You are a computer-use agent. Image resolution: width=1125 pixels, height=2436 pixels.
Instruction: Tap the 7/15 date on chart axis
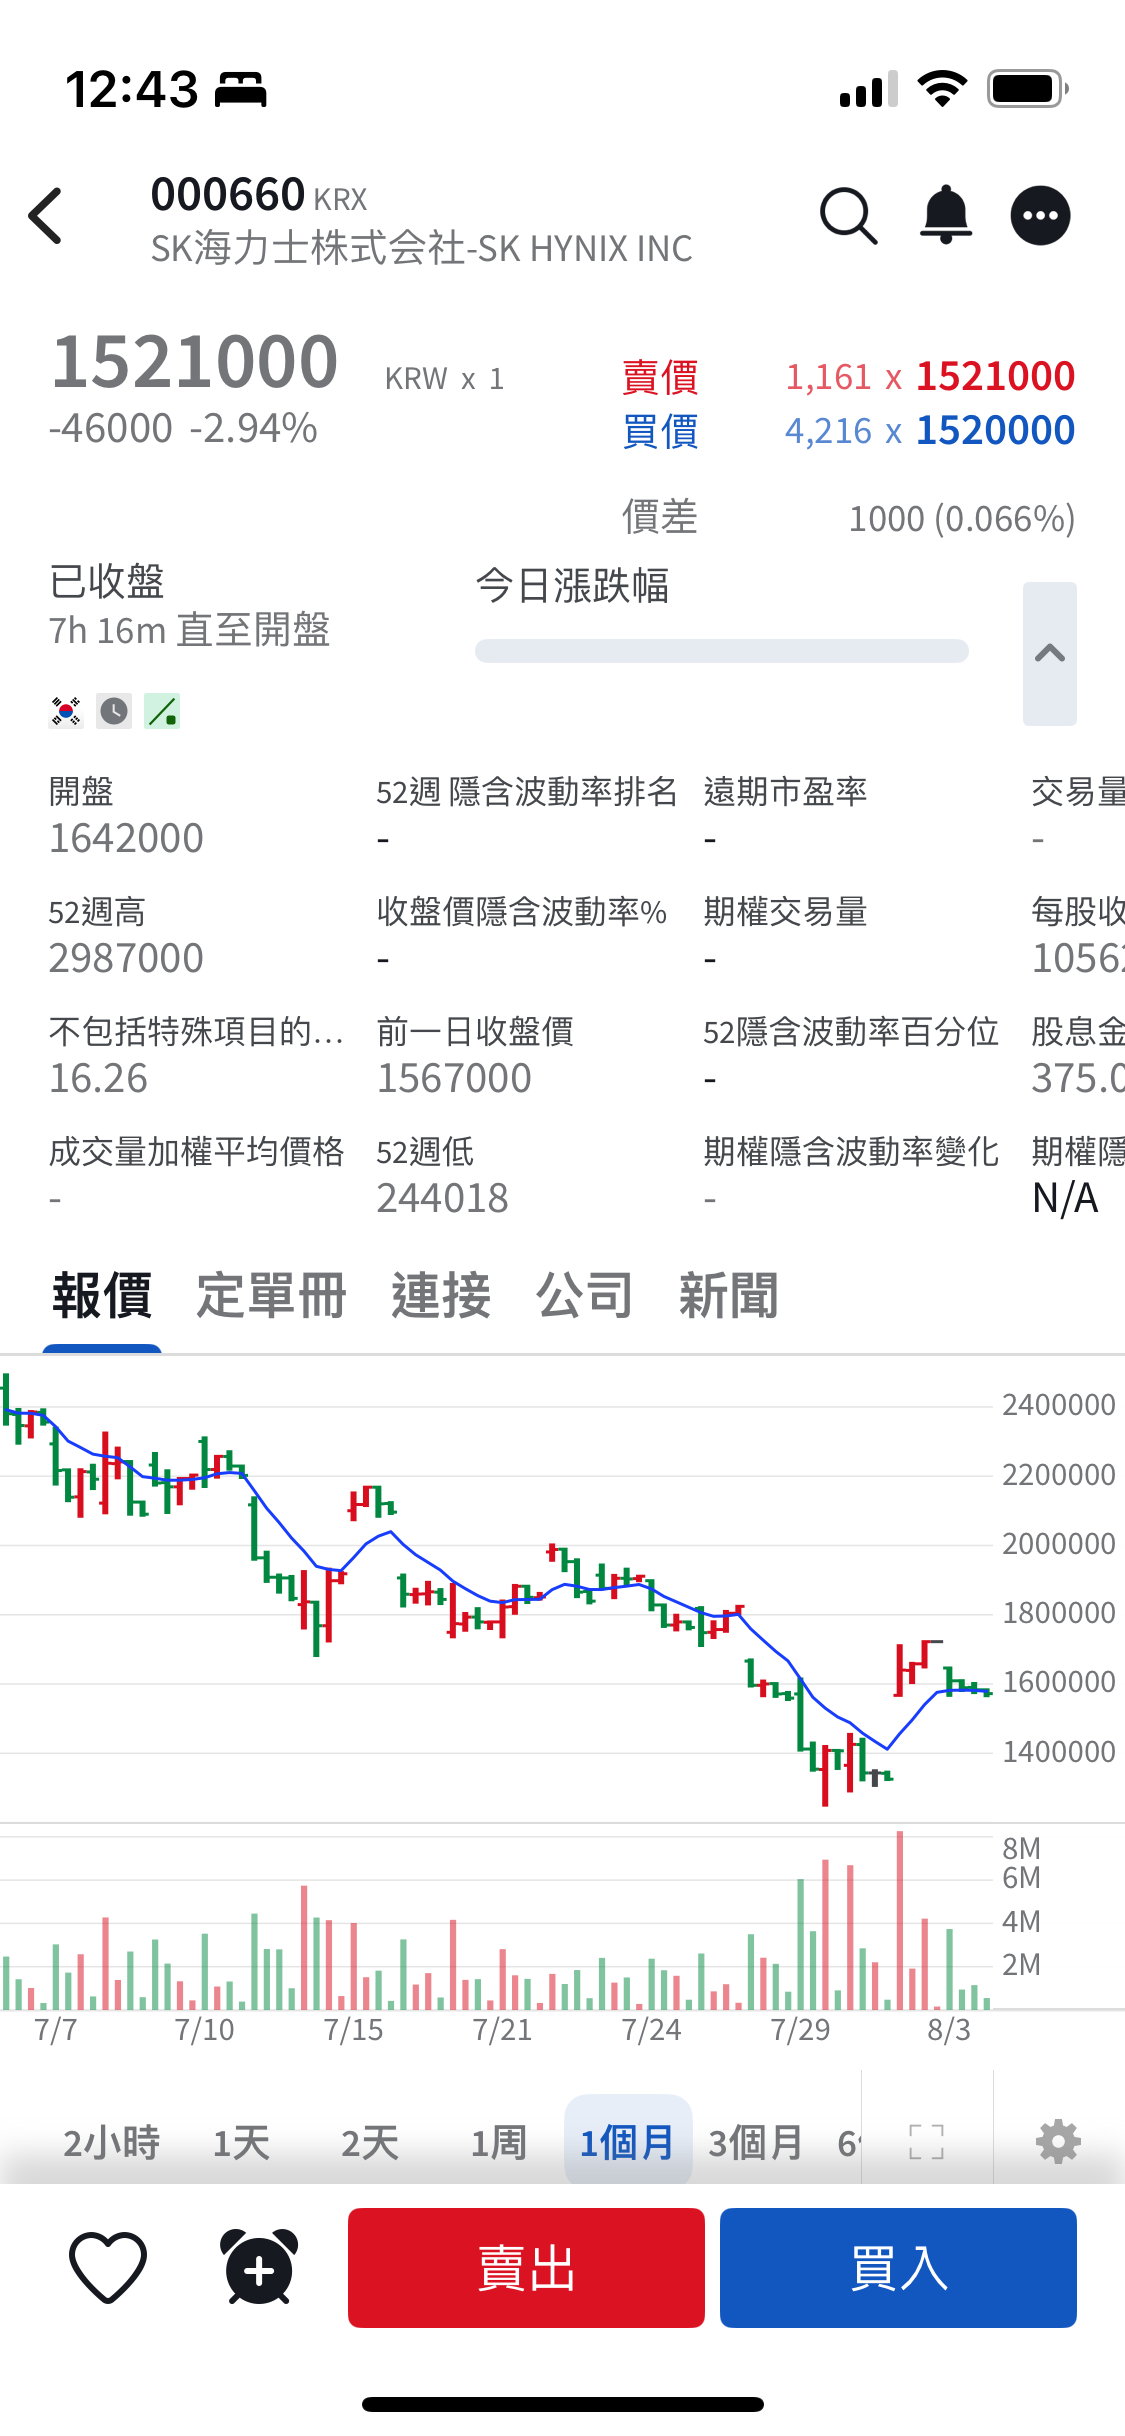click(353, 2030)
